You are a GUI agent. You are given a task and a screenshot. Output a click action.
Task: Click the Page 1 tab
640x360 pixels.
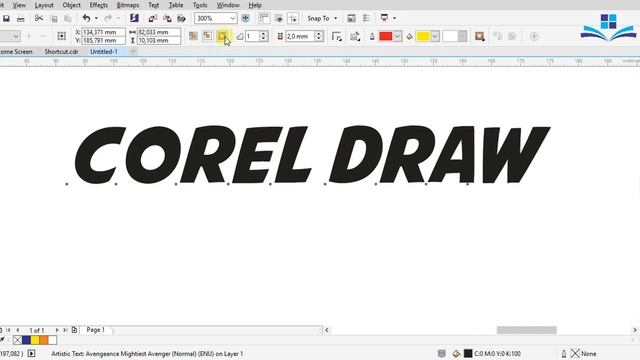(96, 330)
